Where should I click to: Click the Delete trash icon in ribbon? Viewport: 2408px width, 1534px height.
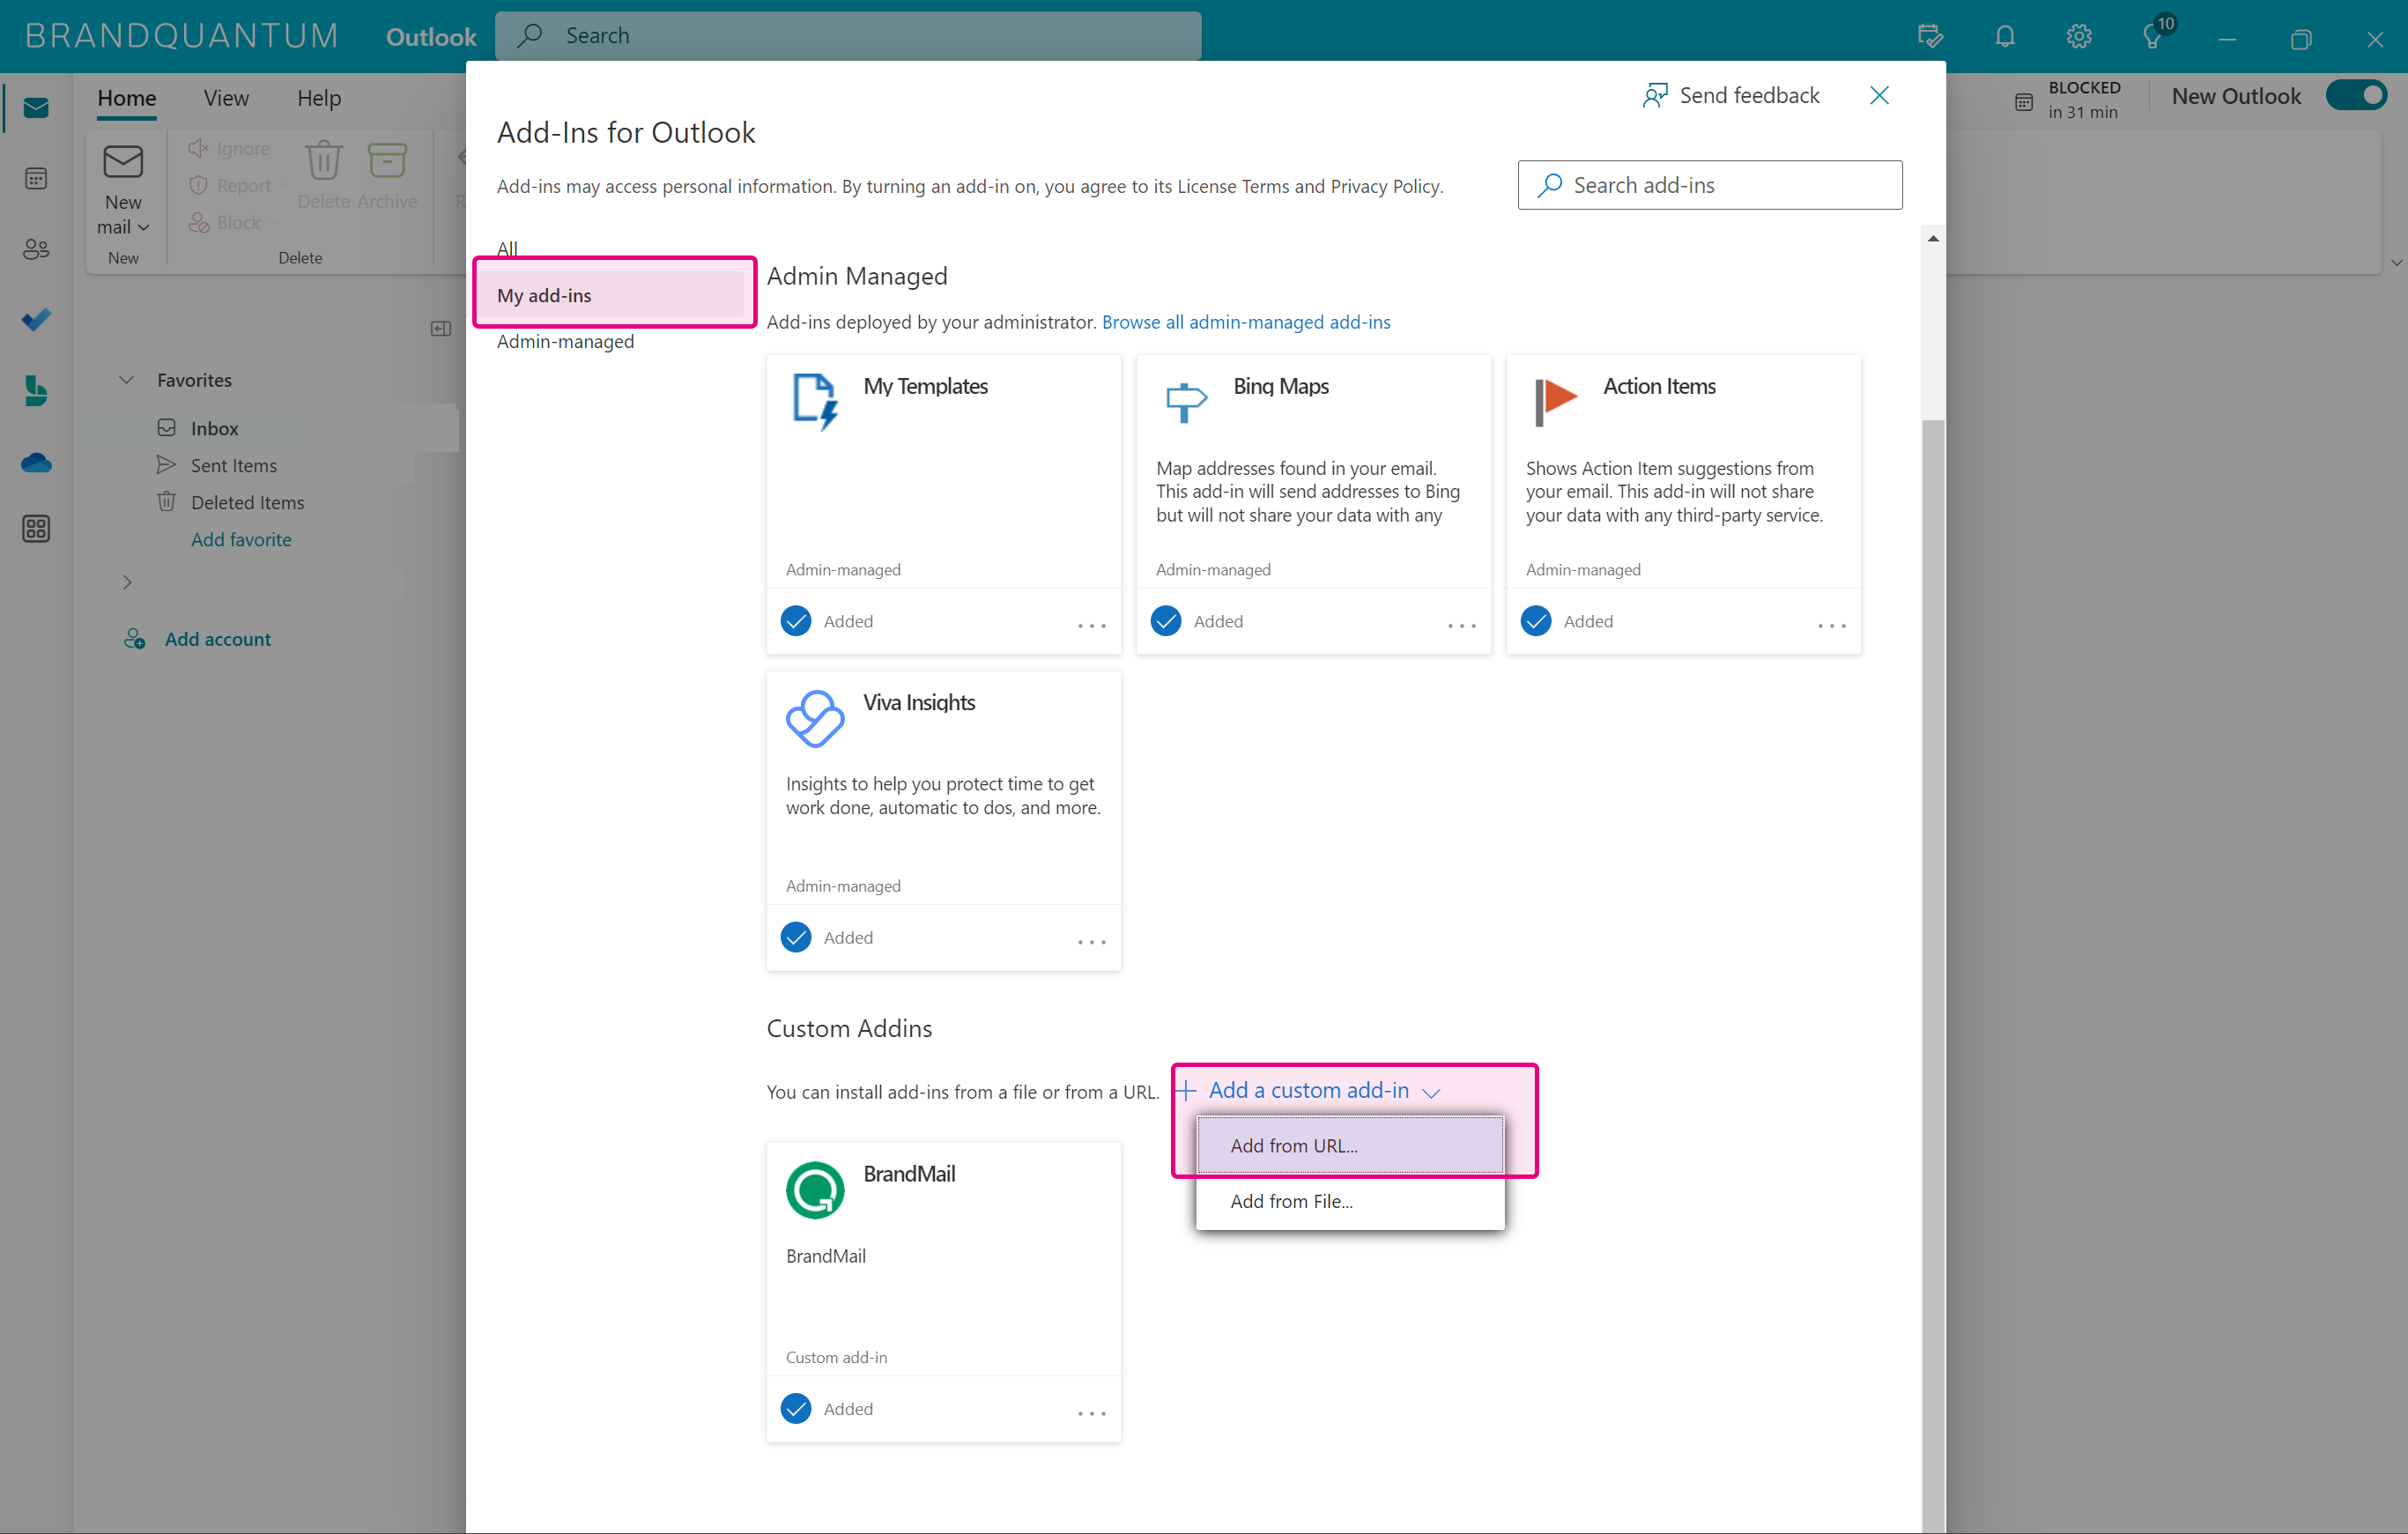point(323,160)
